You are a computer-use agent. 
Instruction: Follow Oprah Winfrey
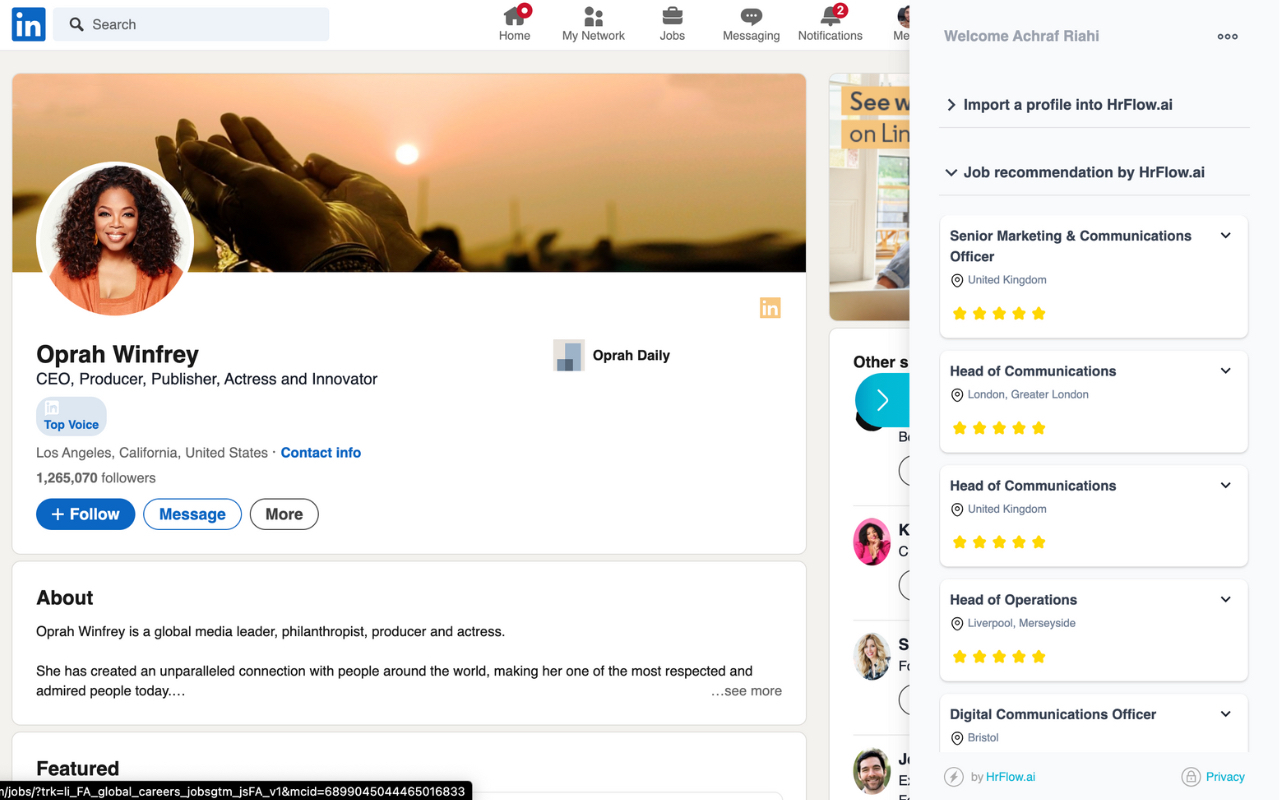(85, 514)
